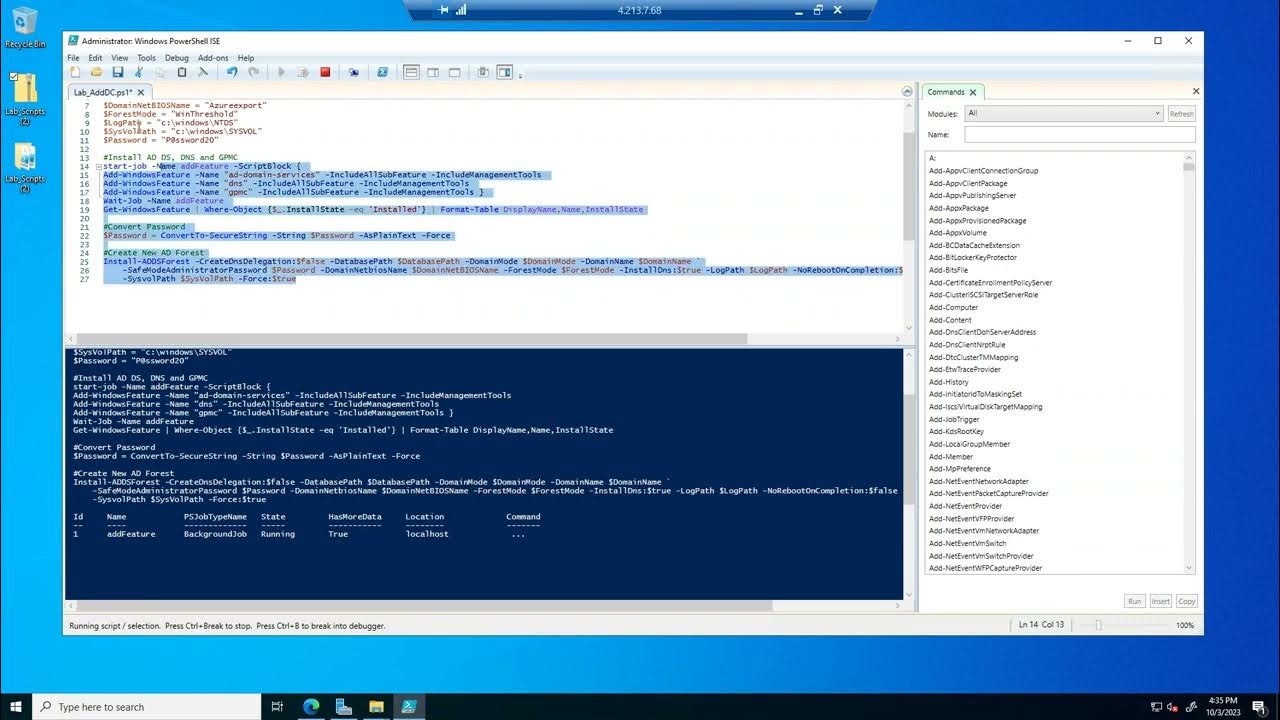This screenshot has height=720, width=1280.
Task: Click the command Name input field
Action: click(1080, 134)
